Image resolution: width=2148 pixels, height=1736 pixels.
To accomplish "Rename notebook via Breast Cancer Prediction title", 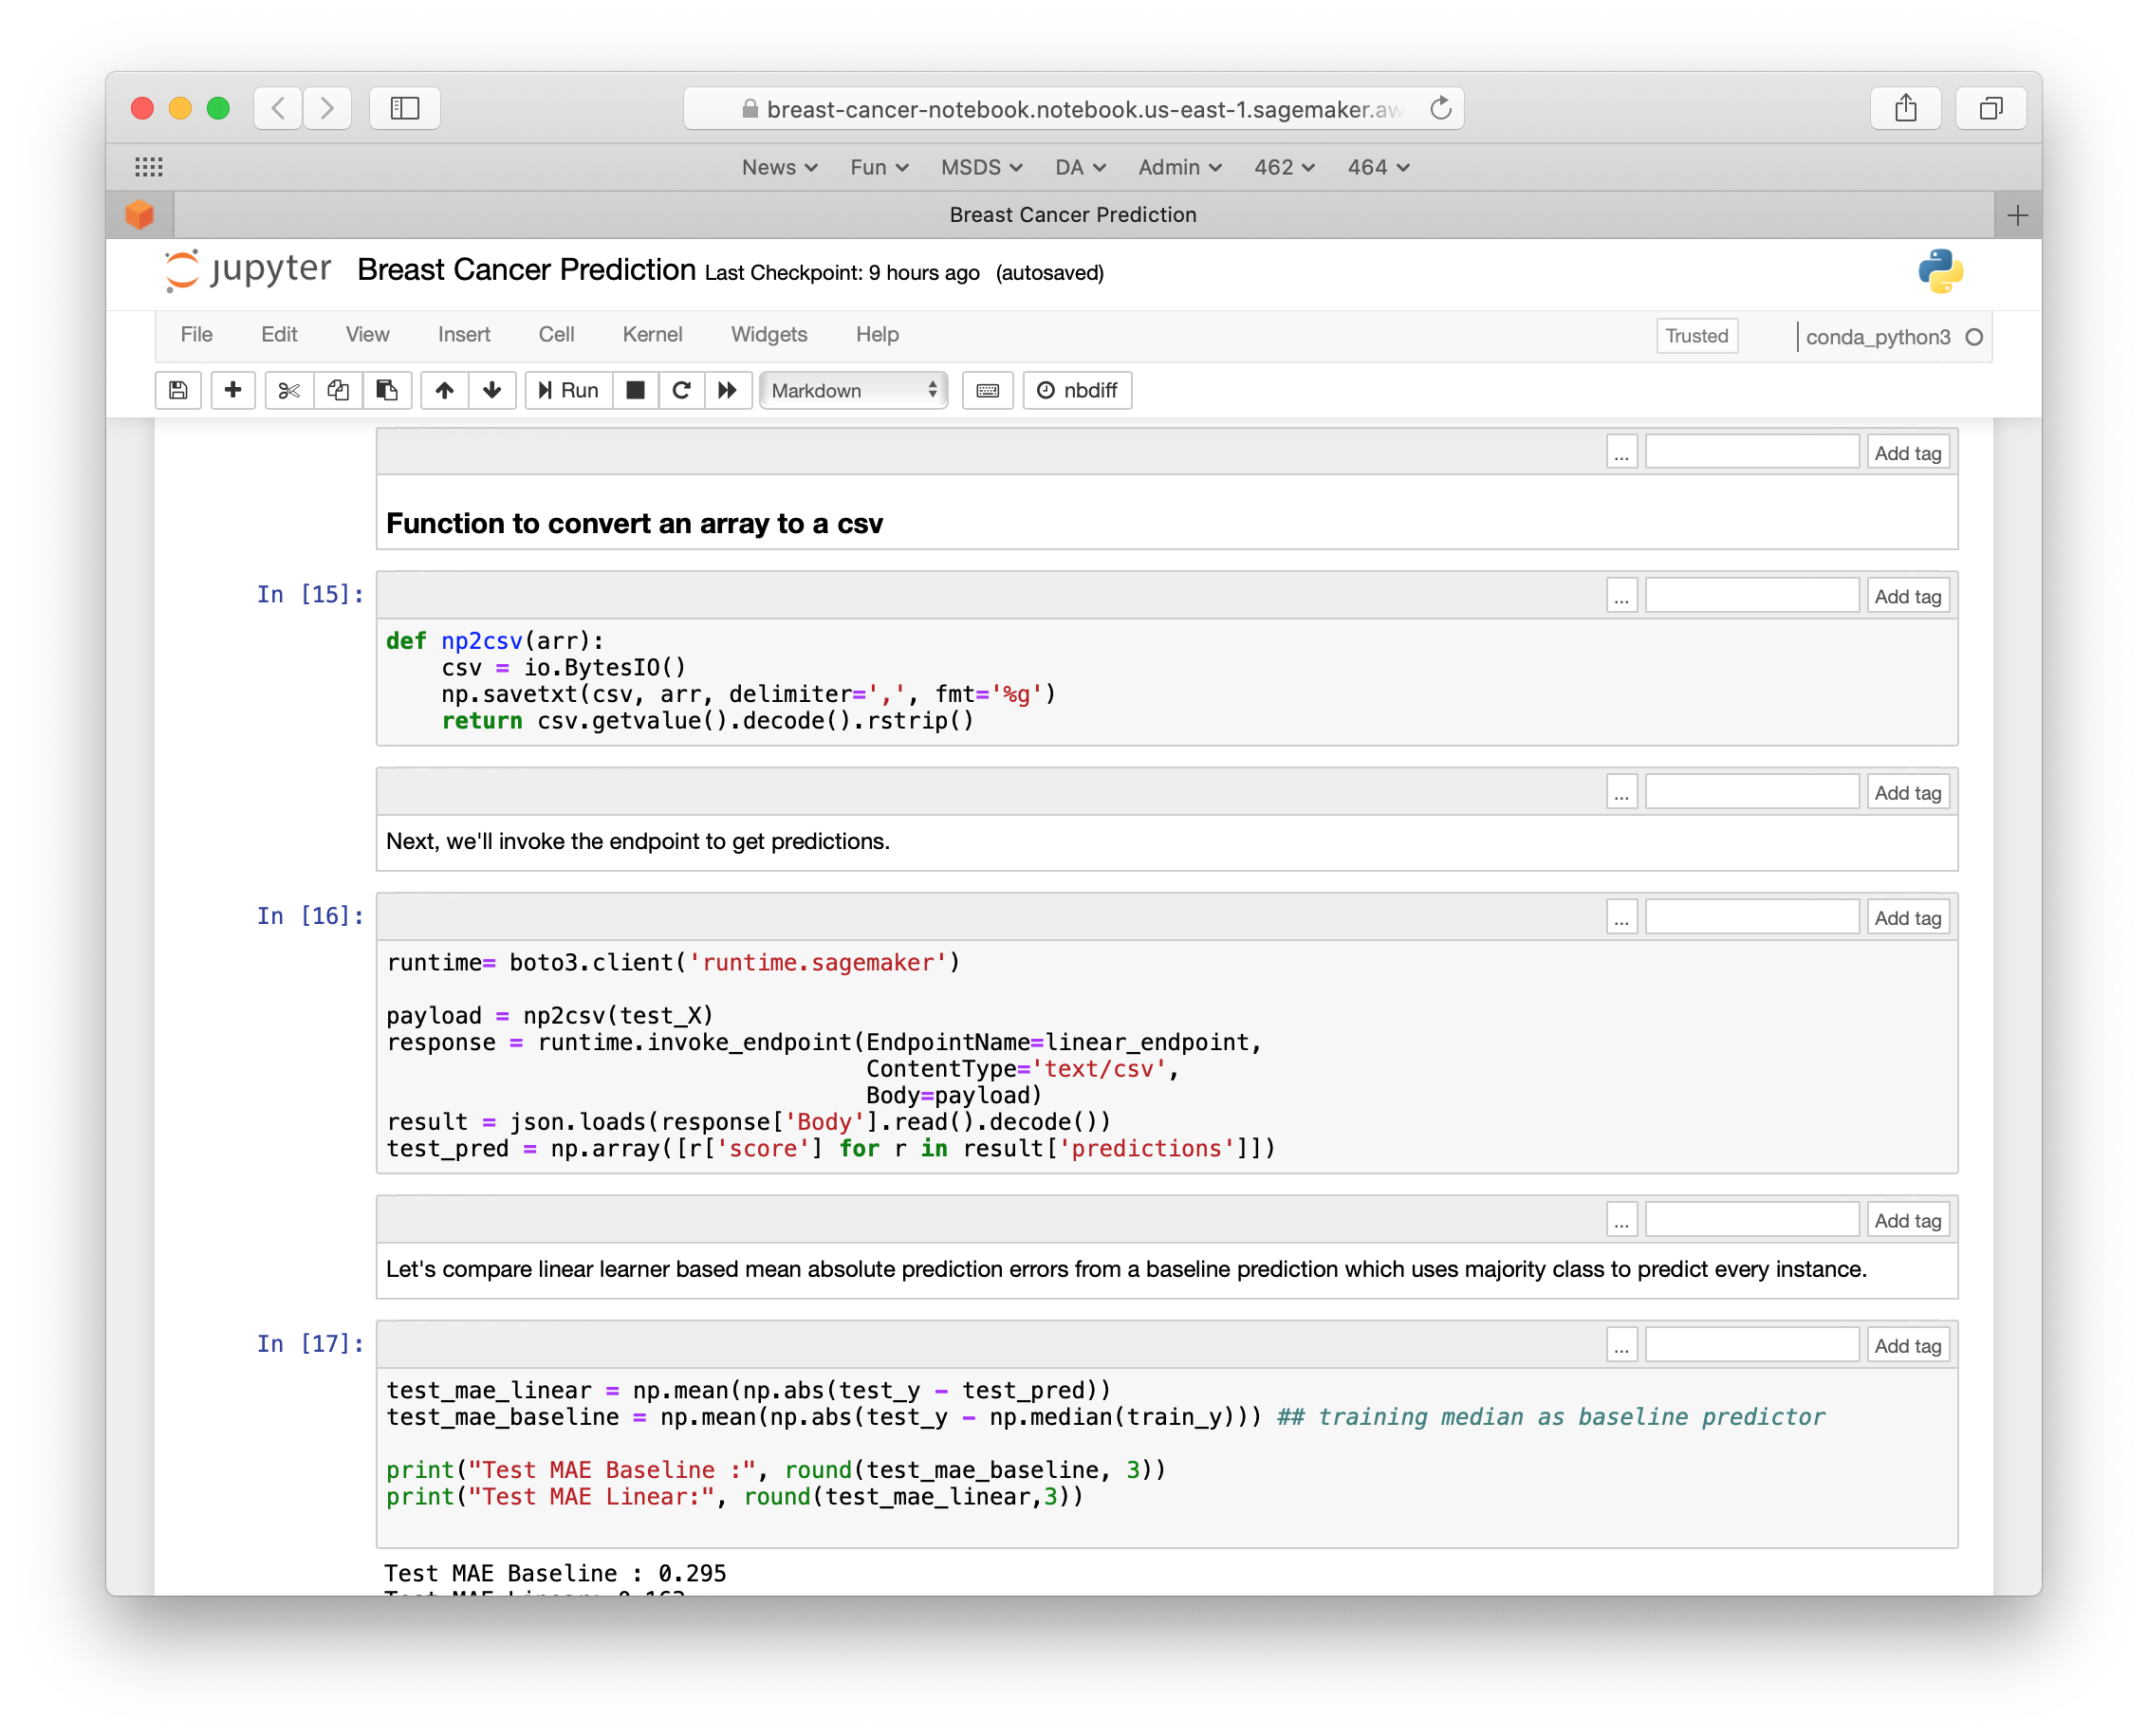I will click(x=526, y=270).
